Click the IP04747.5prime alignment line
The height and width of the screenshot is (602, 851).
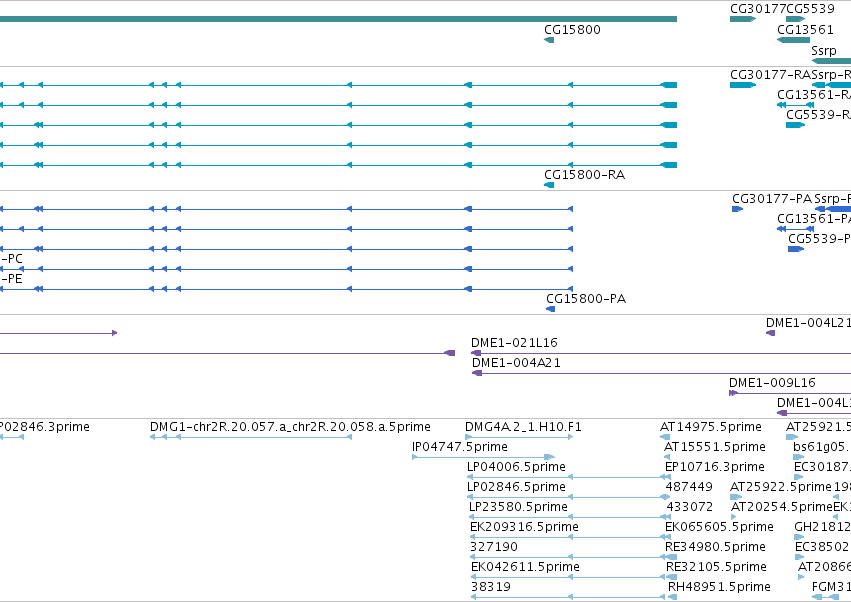484,457
